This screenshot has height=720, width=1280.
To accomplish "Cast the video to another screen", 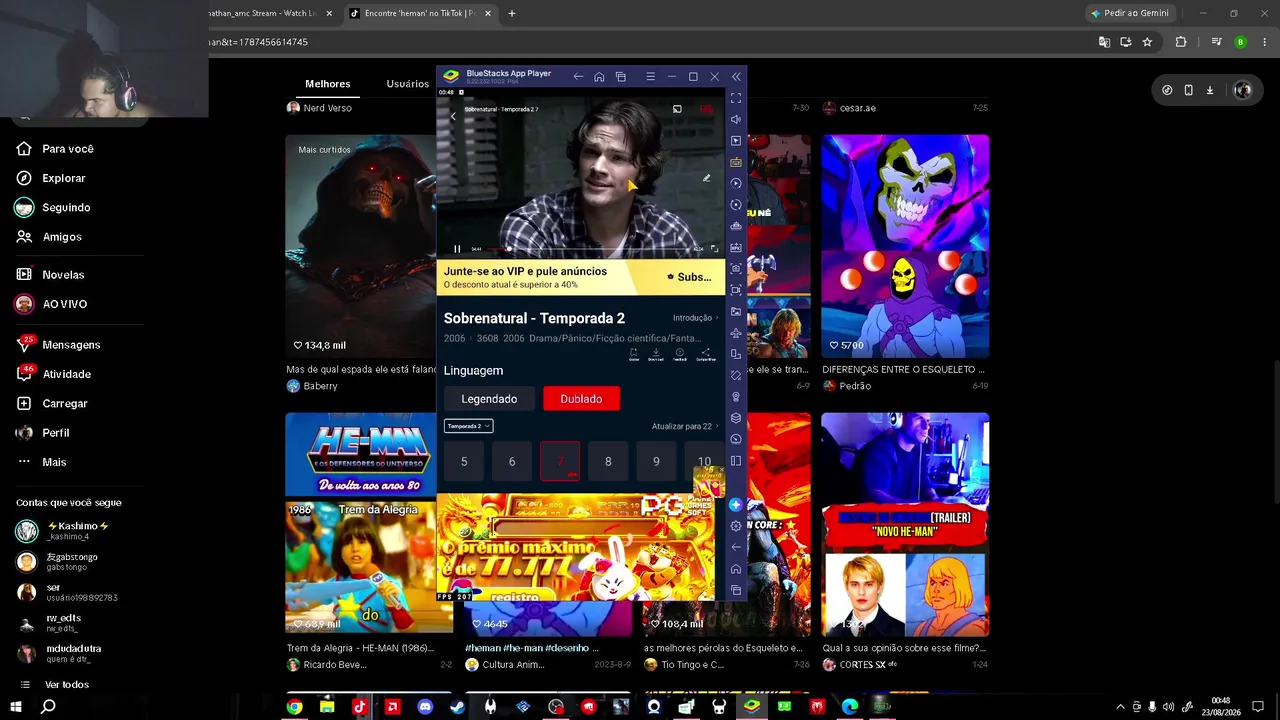I will pos(677,109).
